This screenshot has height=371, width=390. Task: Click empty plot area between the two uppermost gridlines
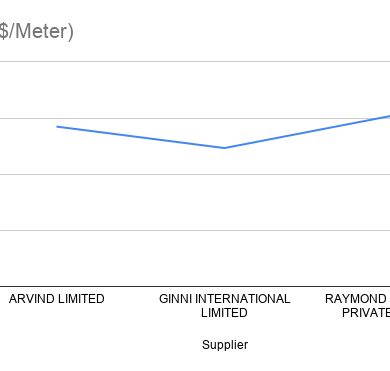coord(195,90)
